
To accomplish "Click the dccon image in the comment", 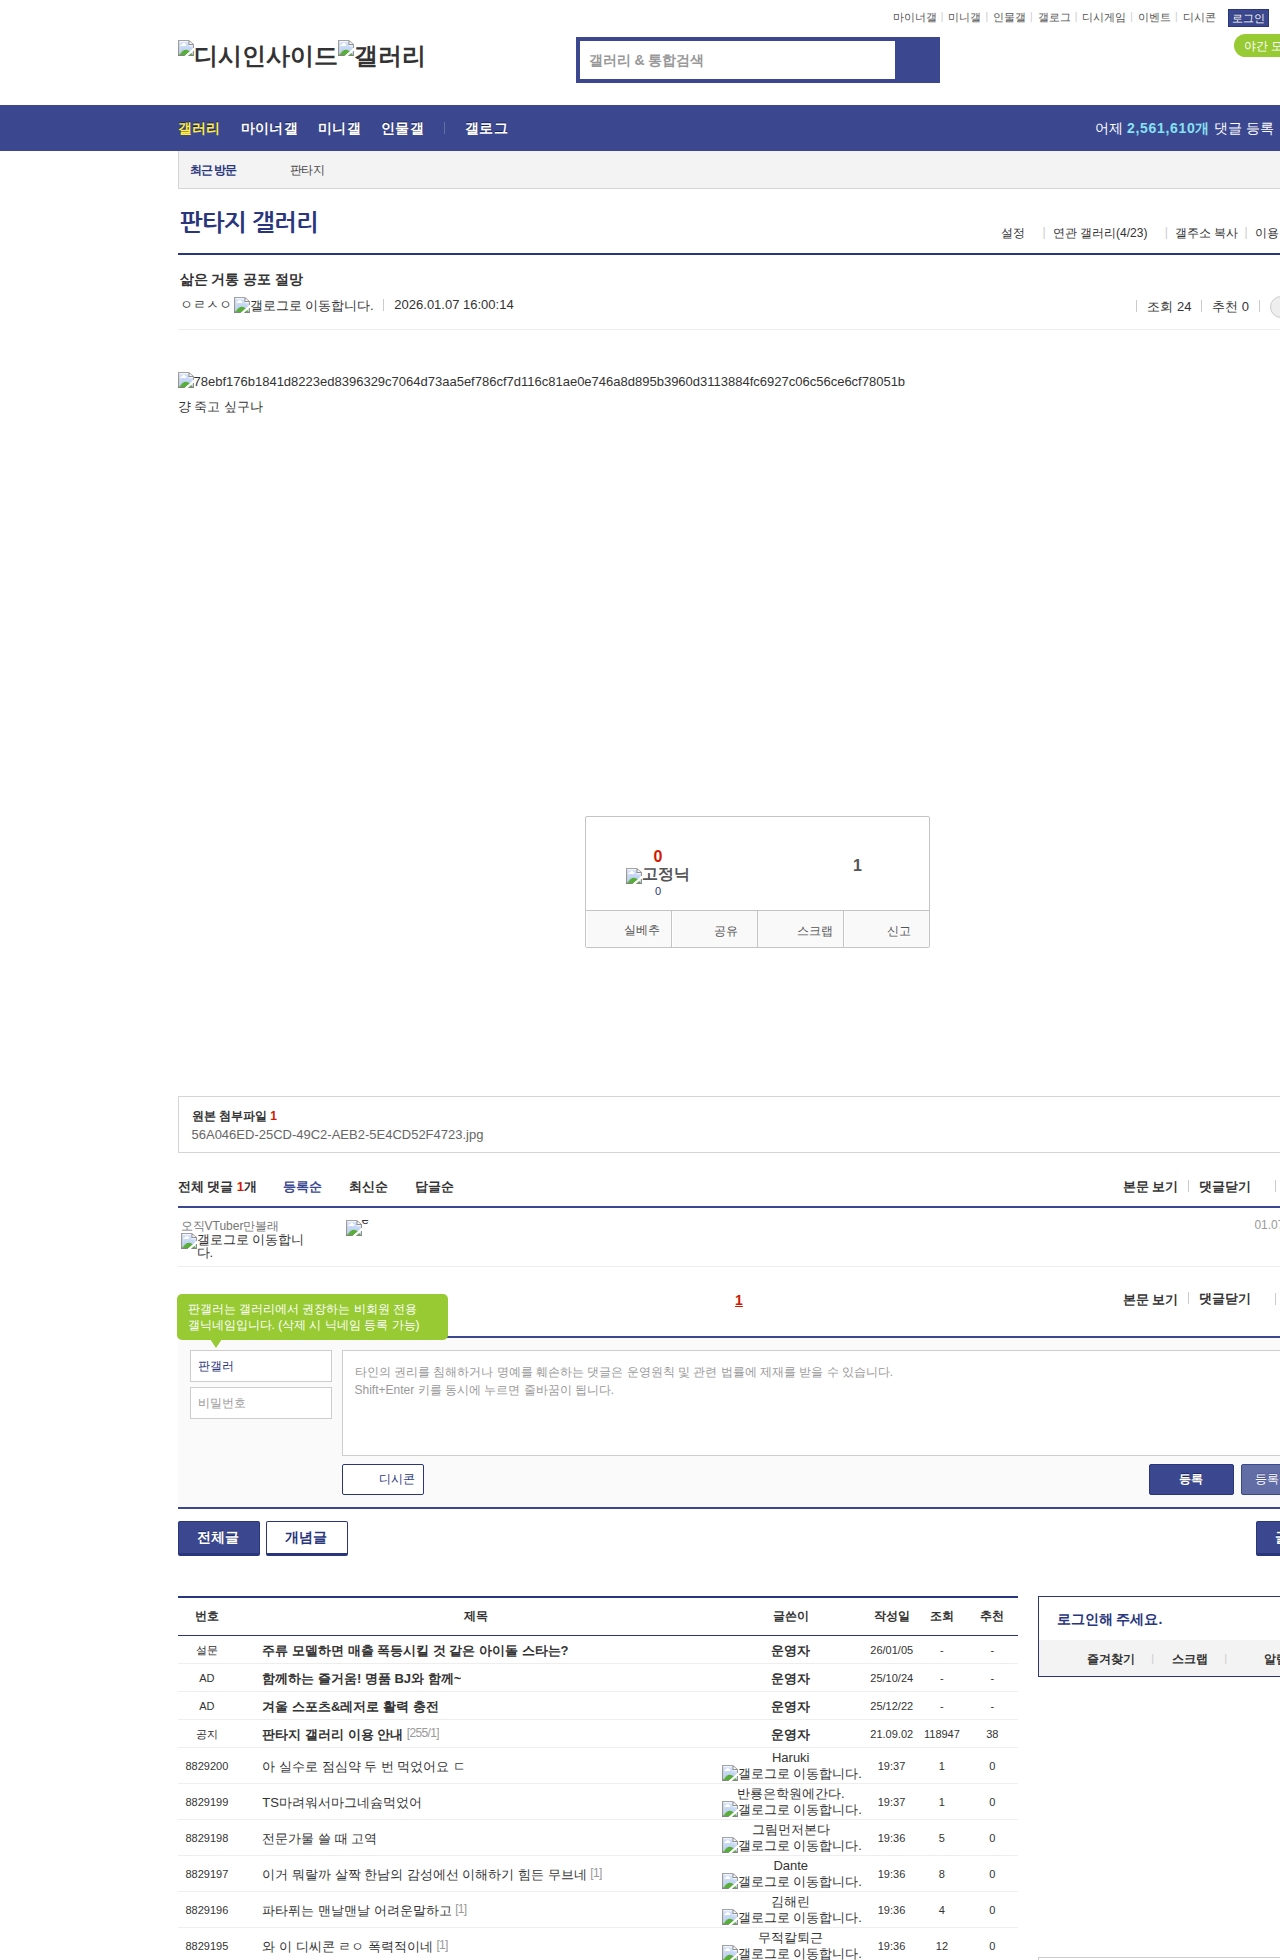I will 356,1228.
